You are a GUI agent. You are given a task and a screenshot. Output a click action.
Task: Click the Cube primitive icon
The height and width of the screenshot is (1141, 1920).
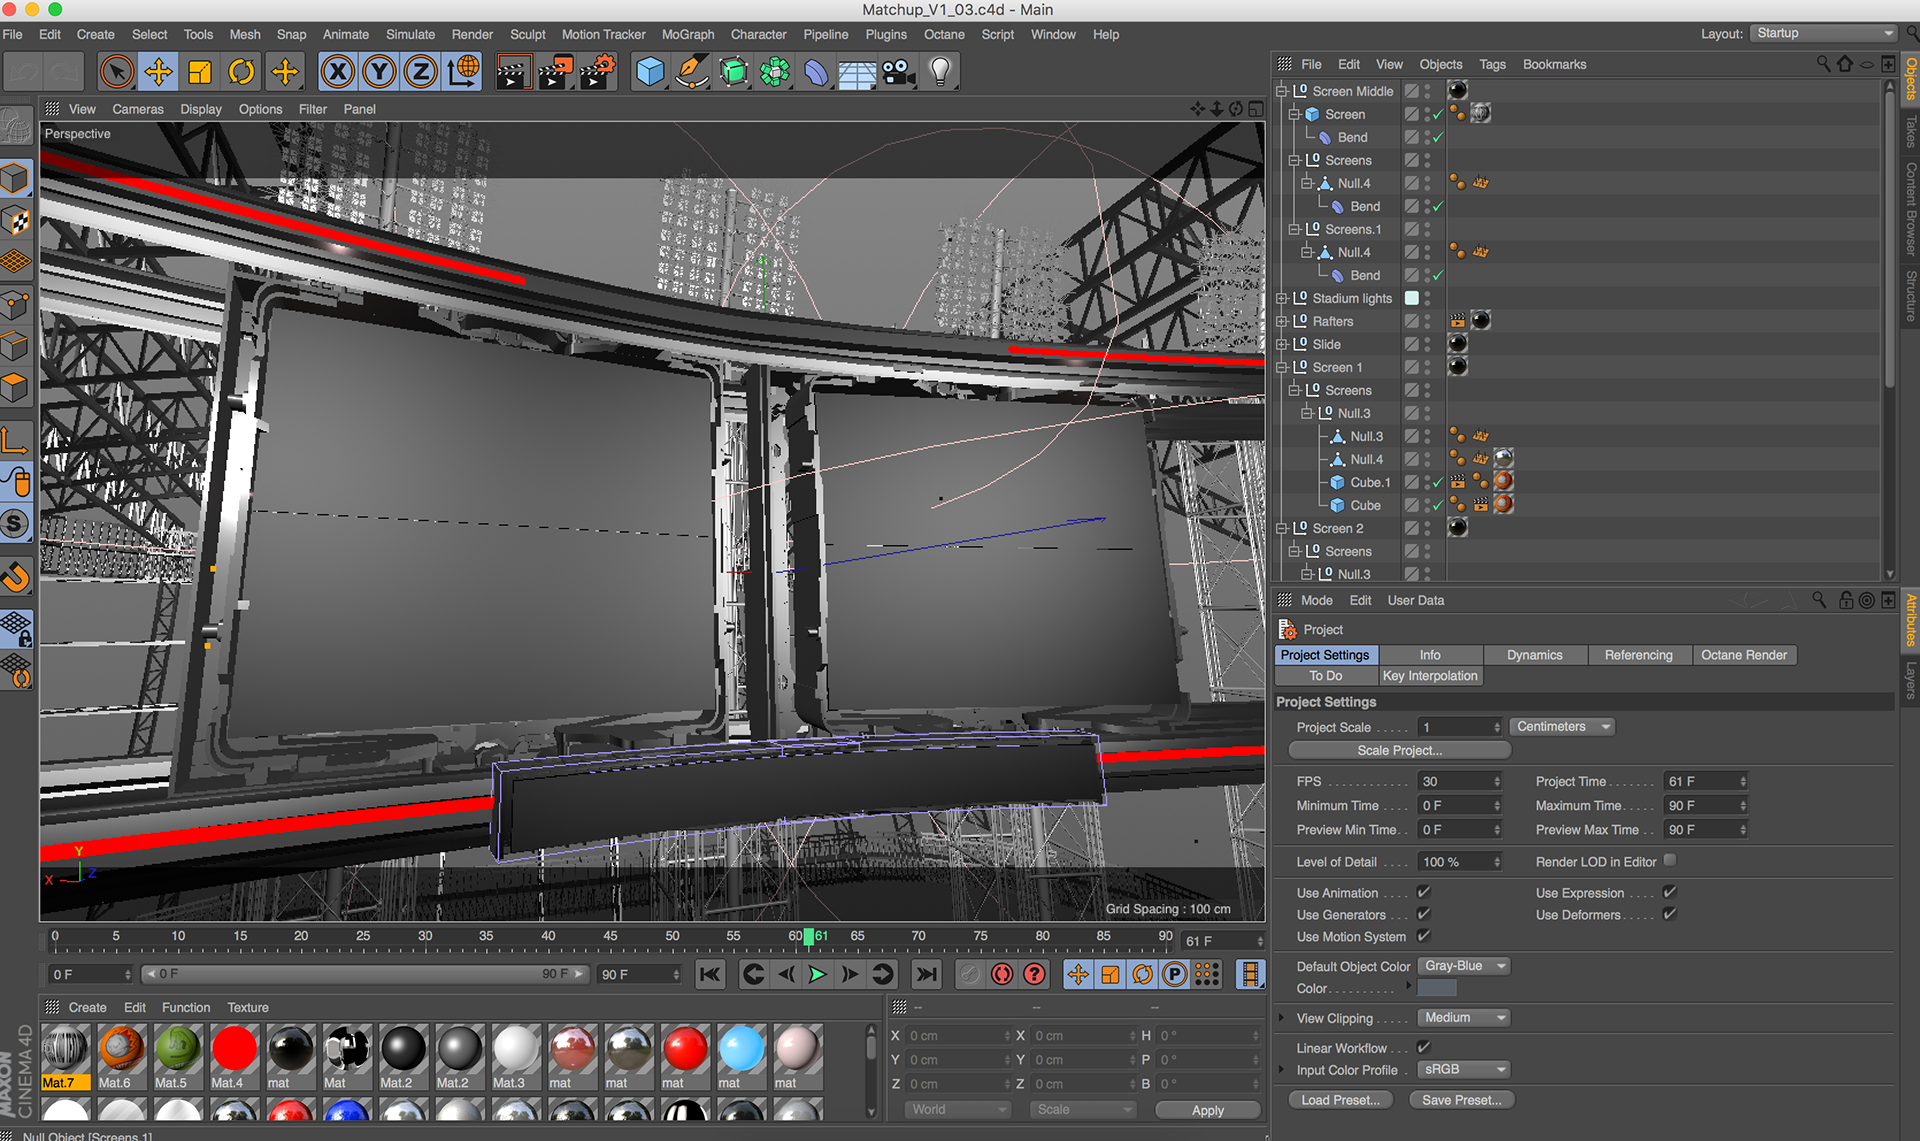(650, 72)
